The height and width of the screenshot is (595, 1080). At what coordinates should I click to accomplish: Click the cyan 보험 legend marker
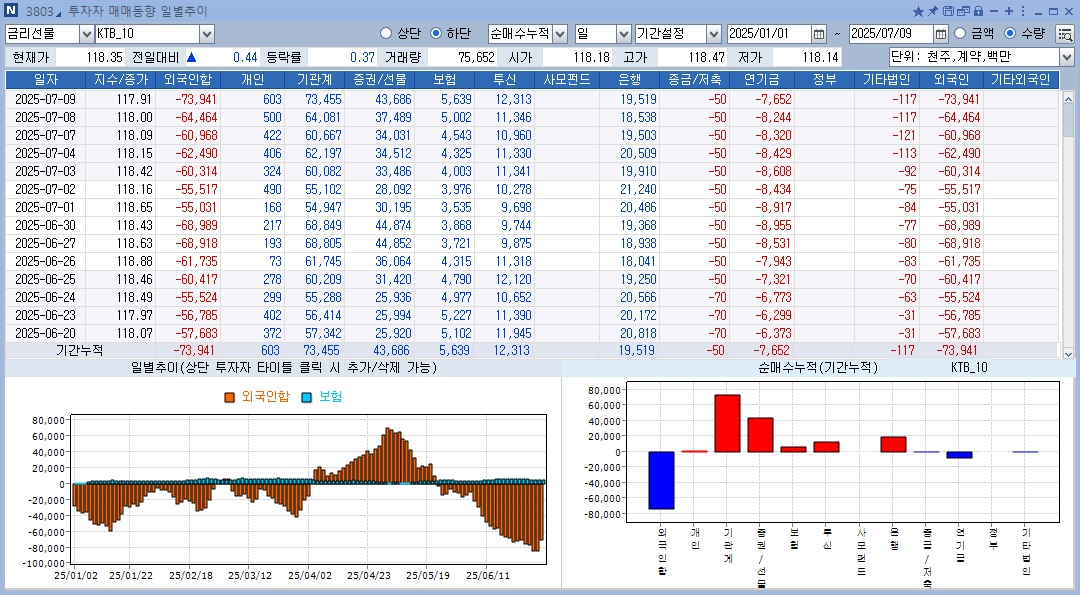coord(307,397)
